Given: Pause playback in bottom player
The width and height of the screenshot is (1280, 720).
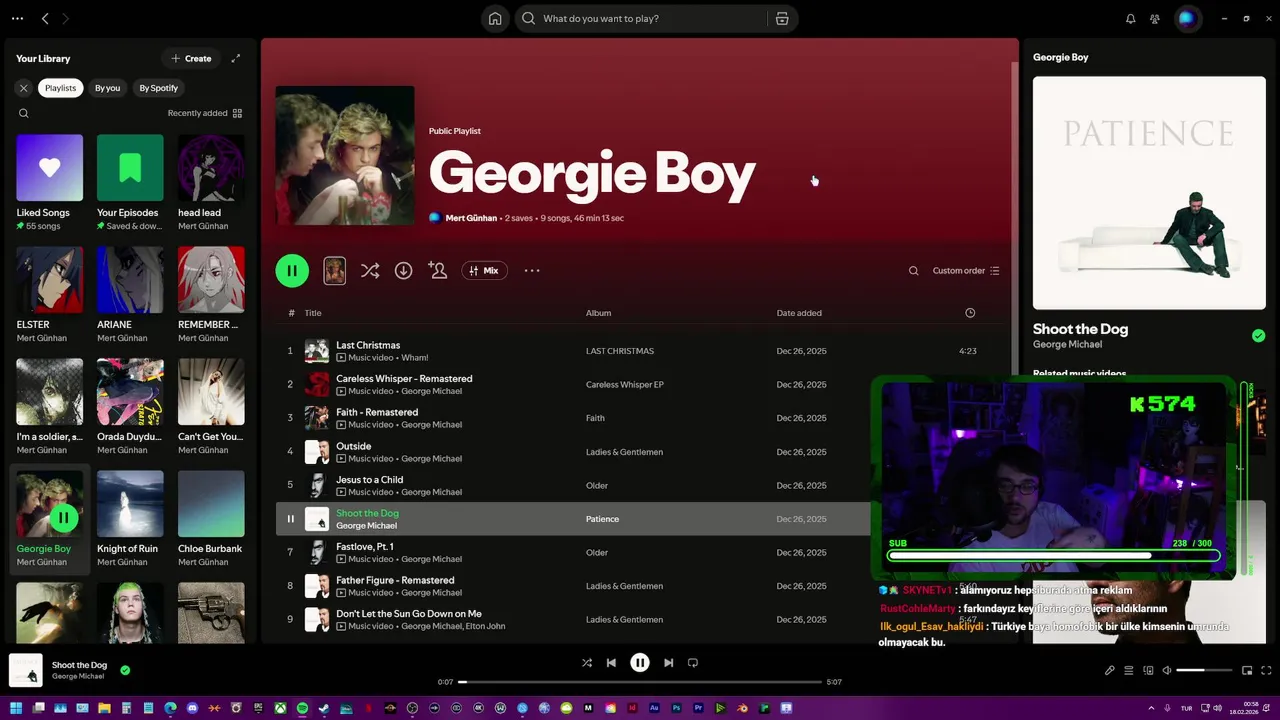Looking at the screenshot, I should (640, 662).
